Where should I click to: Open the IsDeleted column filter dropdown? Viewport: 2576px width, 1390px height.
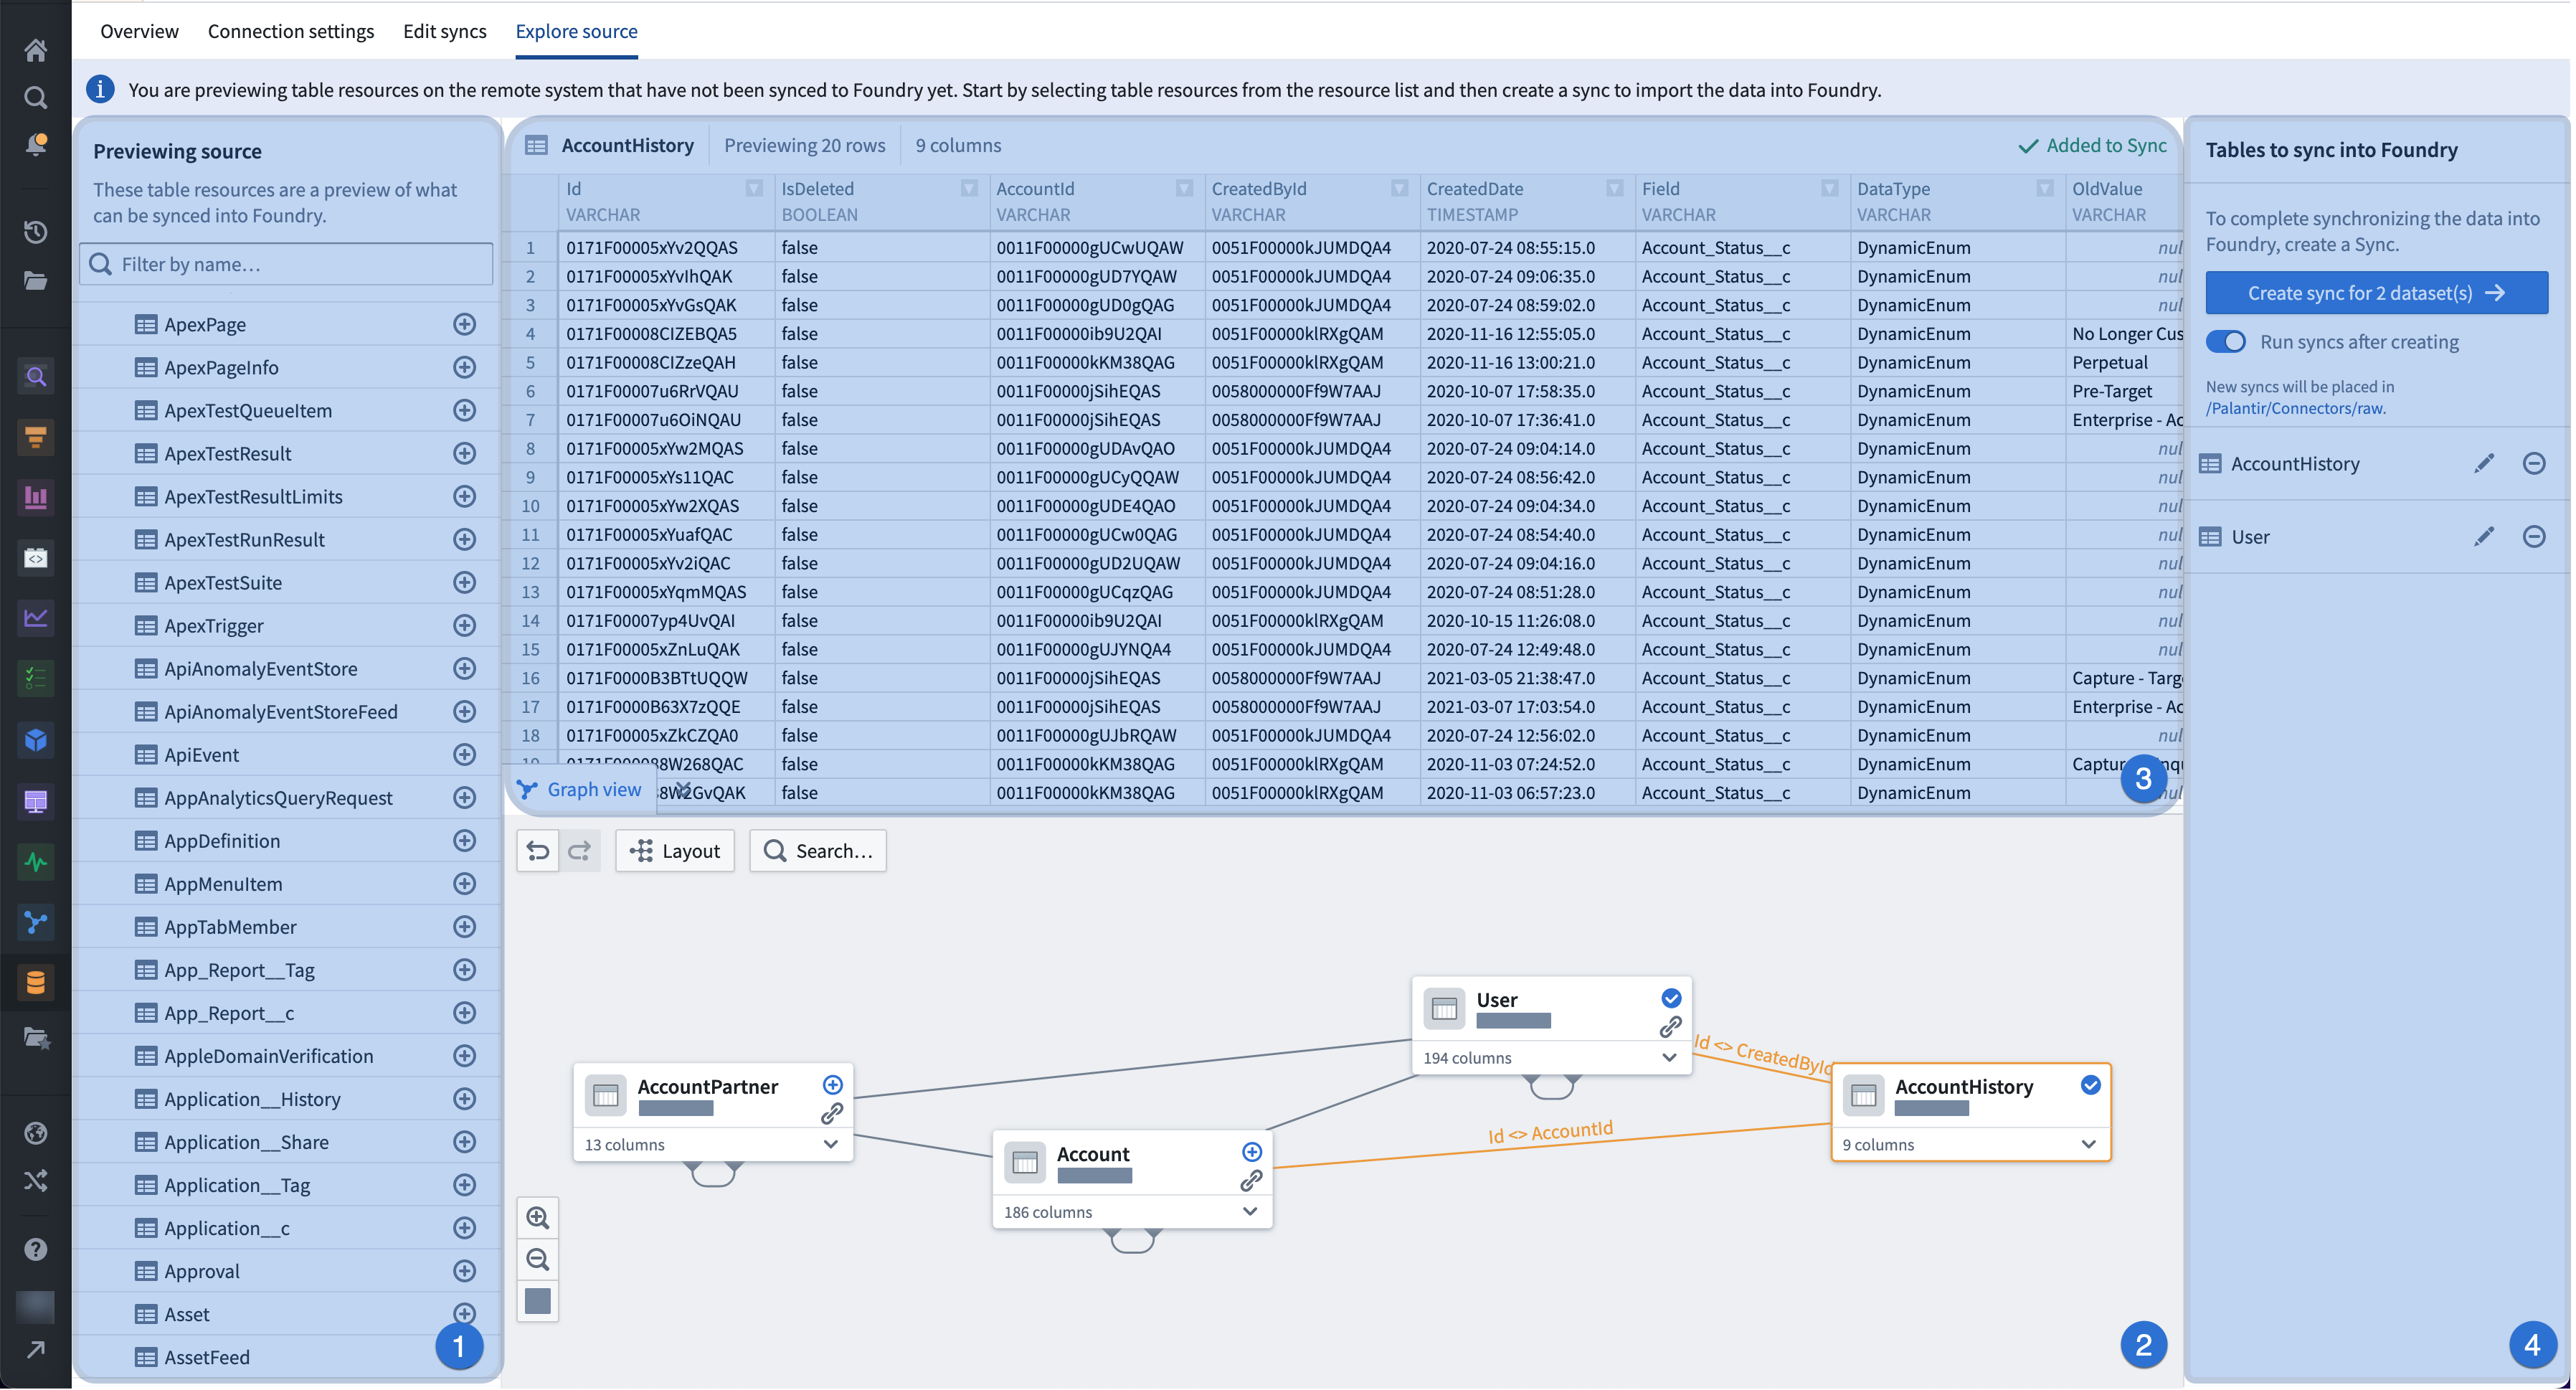point(969,188)
